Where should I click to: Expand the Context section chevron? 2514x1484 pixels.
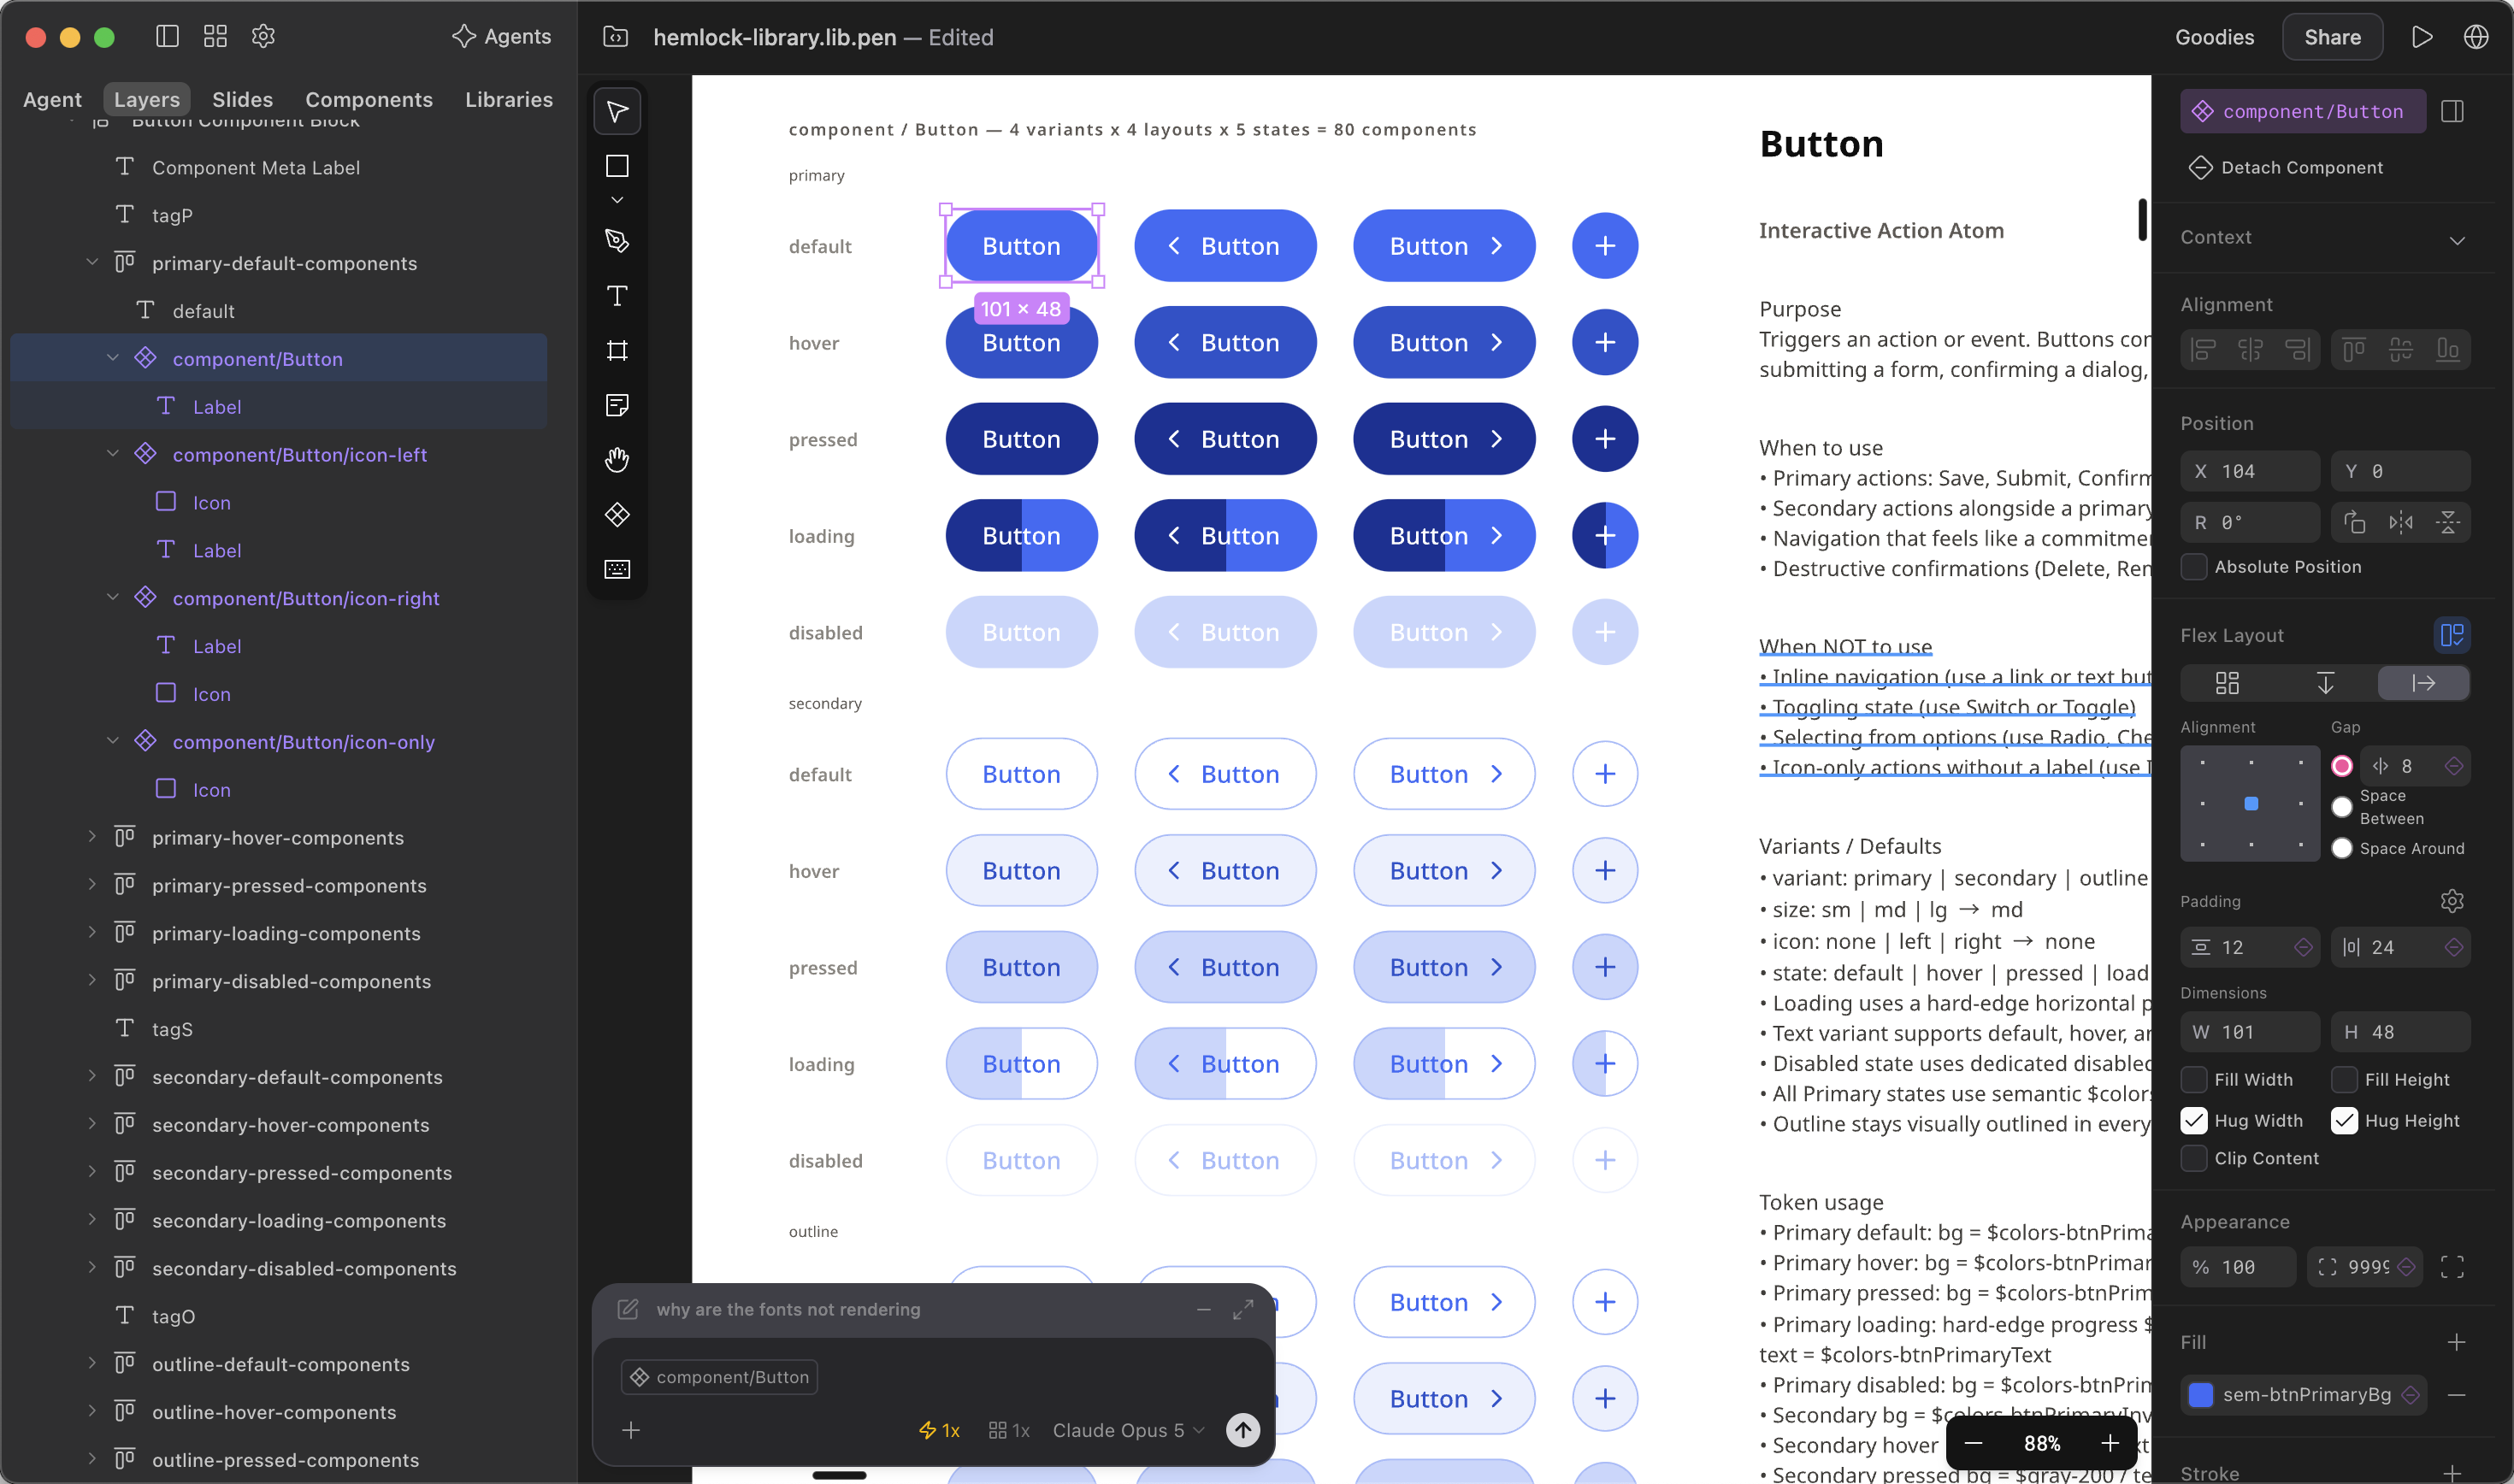click(2457, 240)
